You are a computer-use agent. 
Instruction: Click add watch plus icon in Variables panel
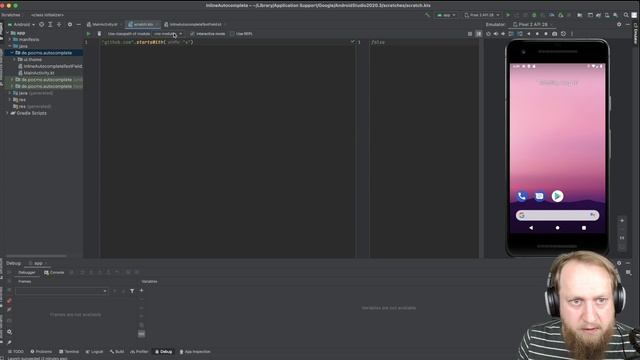click(x=142, y=291)
